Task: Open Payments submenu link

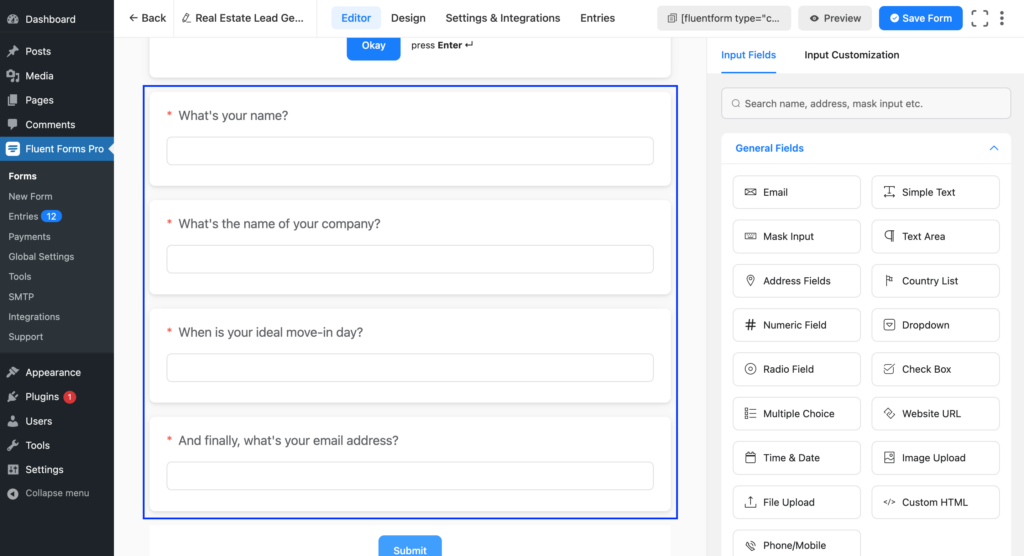Action: coord(29,237)
